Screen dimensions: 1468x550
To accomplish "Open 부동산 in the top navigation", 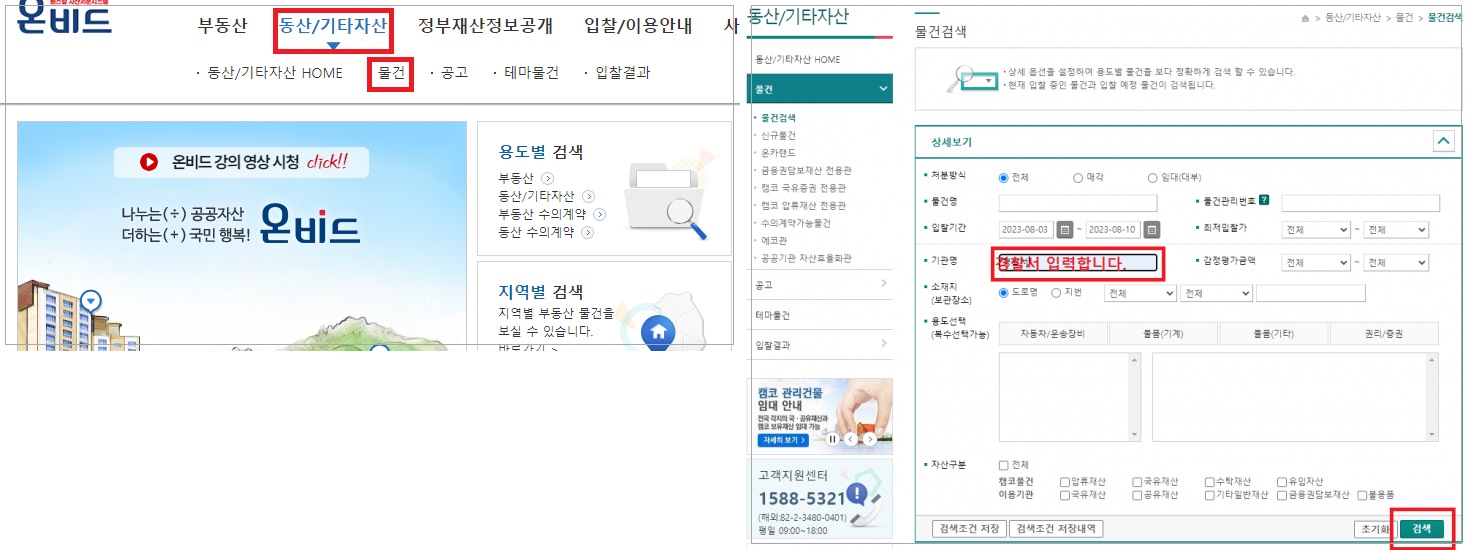I will pos(222,26).
